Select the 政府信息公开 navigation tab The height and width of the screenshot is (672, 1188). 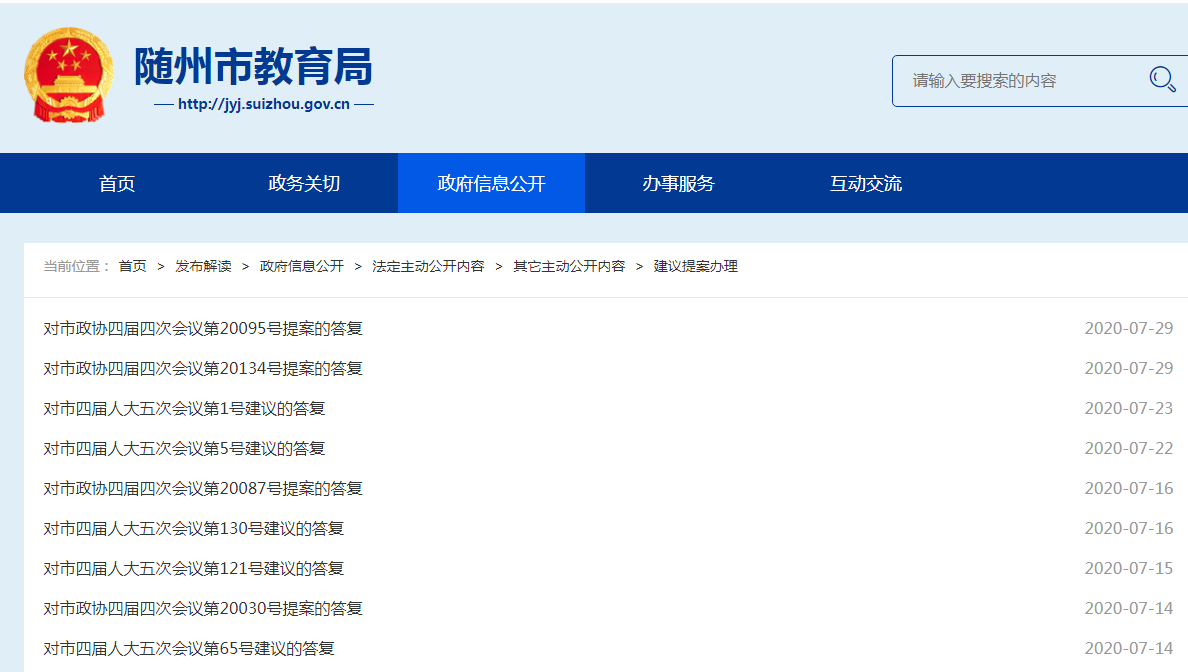pos(491,183)
